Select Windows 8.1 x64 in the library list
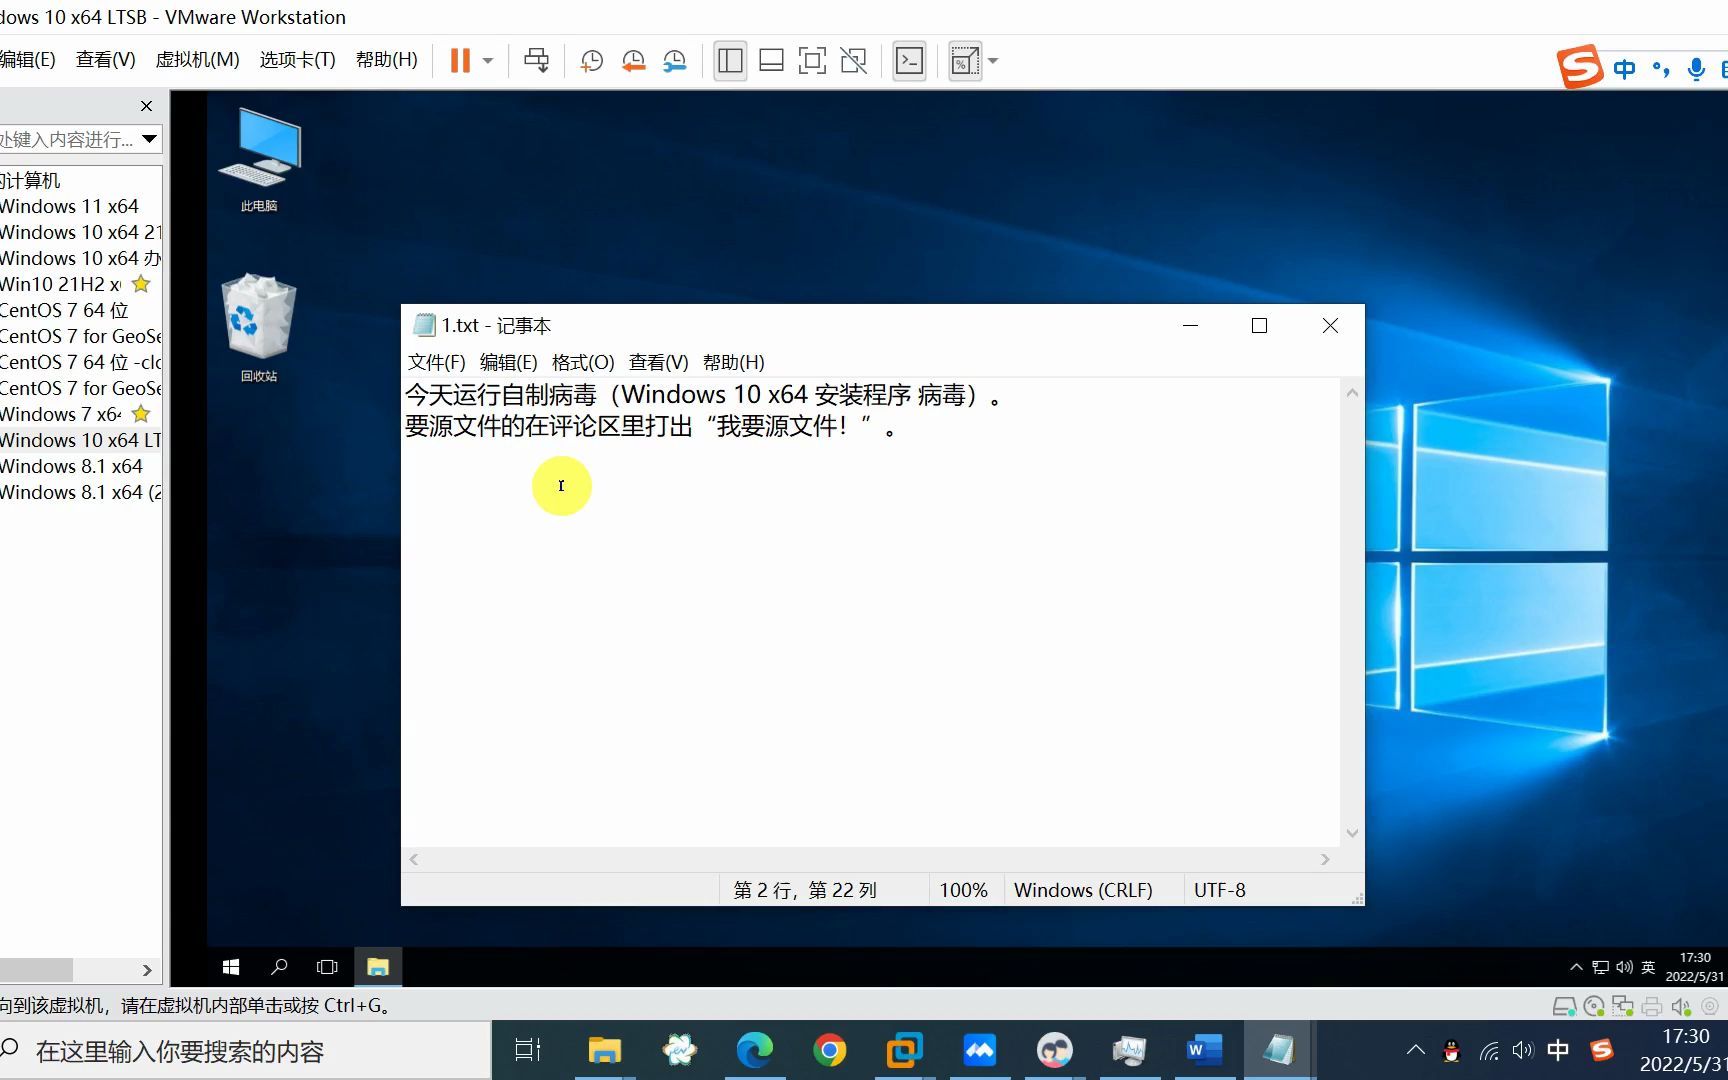This screenshot has height=1080, width=1728. coord(71,466)
